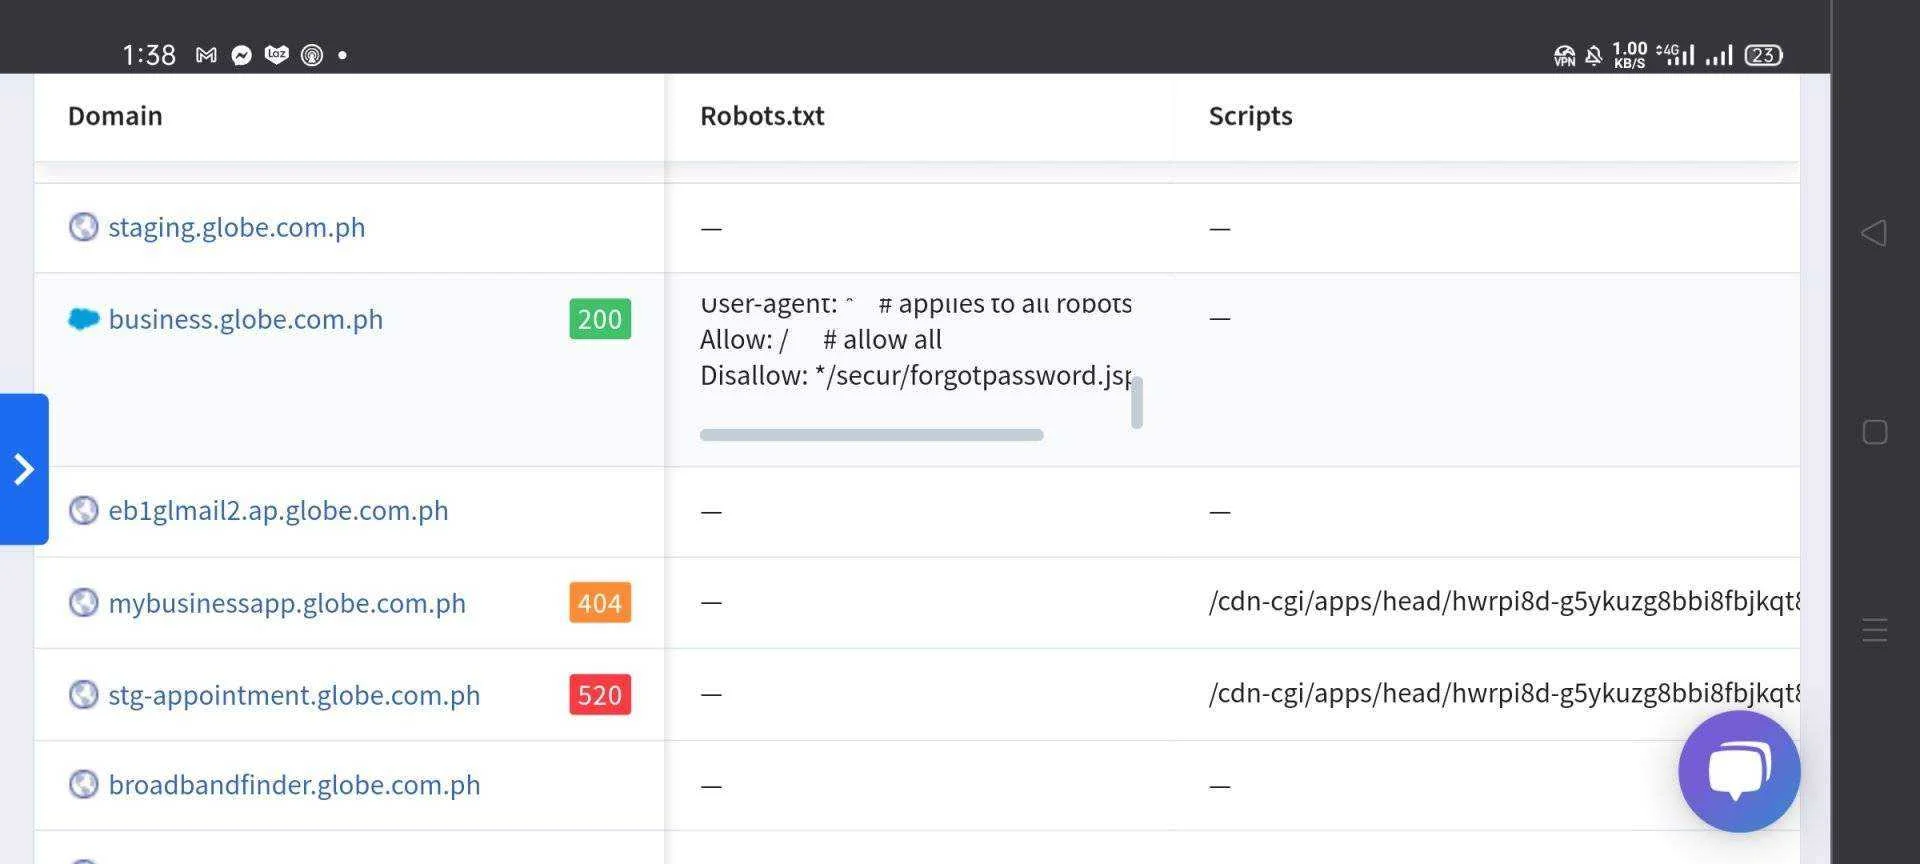This screenshot has height=864, width=1920.
Task: Click globe icon beside stg-appointment.globe.com.ph
Action: [83, 694]
